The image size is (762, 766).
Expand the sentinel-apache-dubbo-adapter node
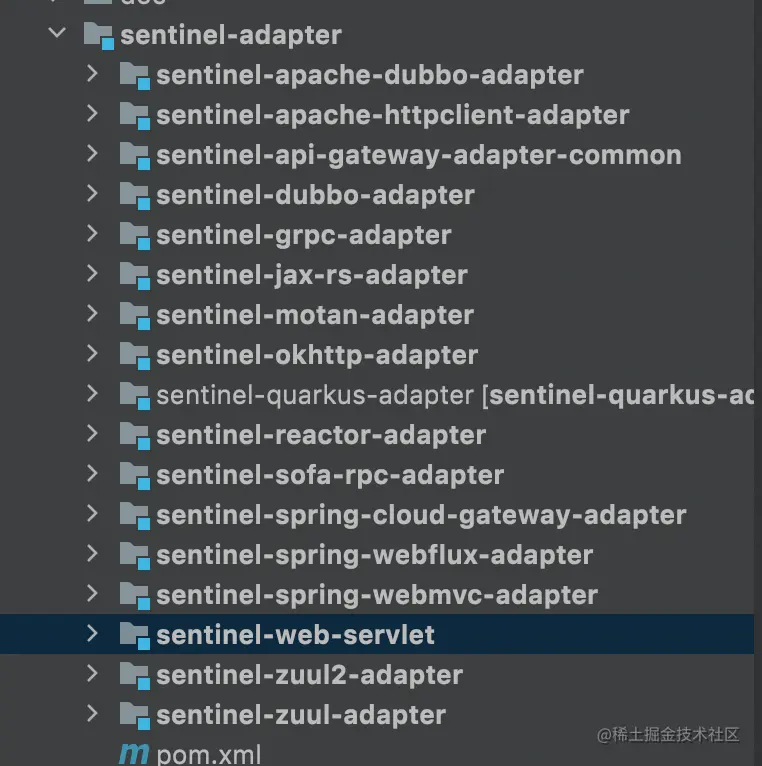tap(92, 74)
